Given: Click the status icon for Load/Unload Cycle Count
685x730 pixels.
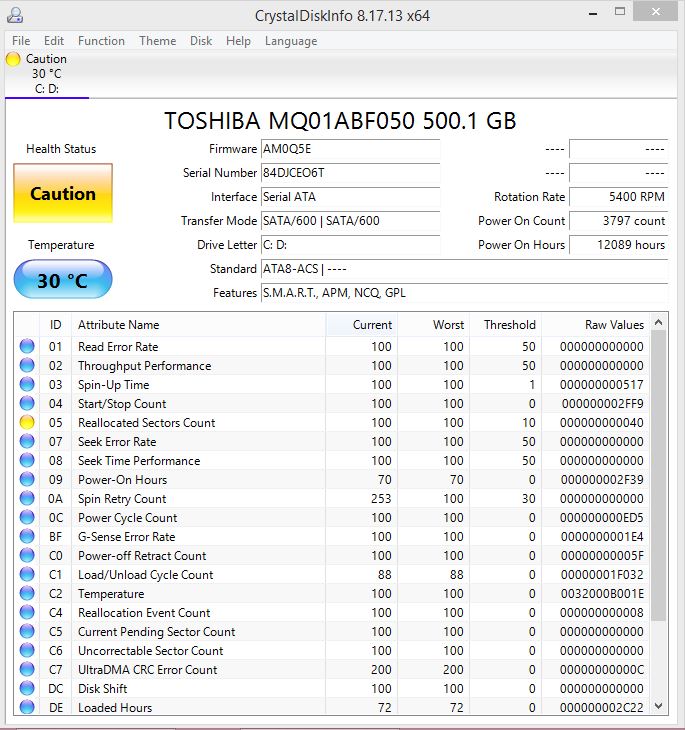Looking at the screenshot, I should tap(27, 575).
